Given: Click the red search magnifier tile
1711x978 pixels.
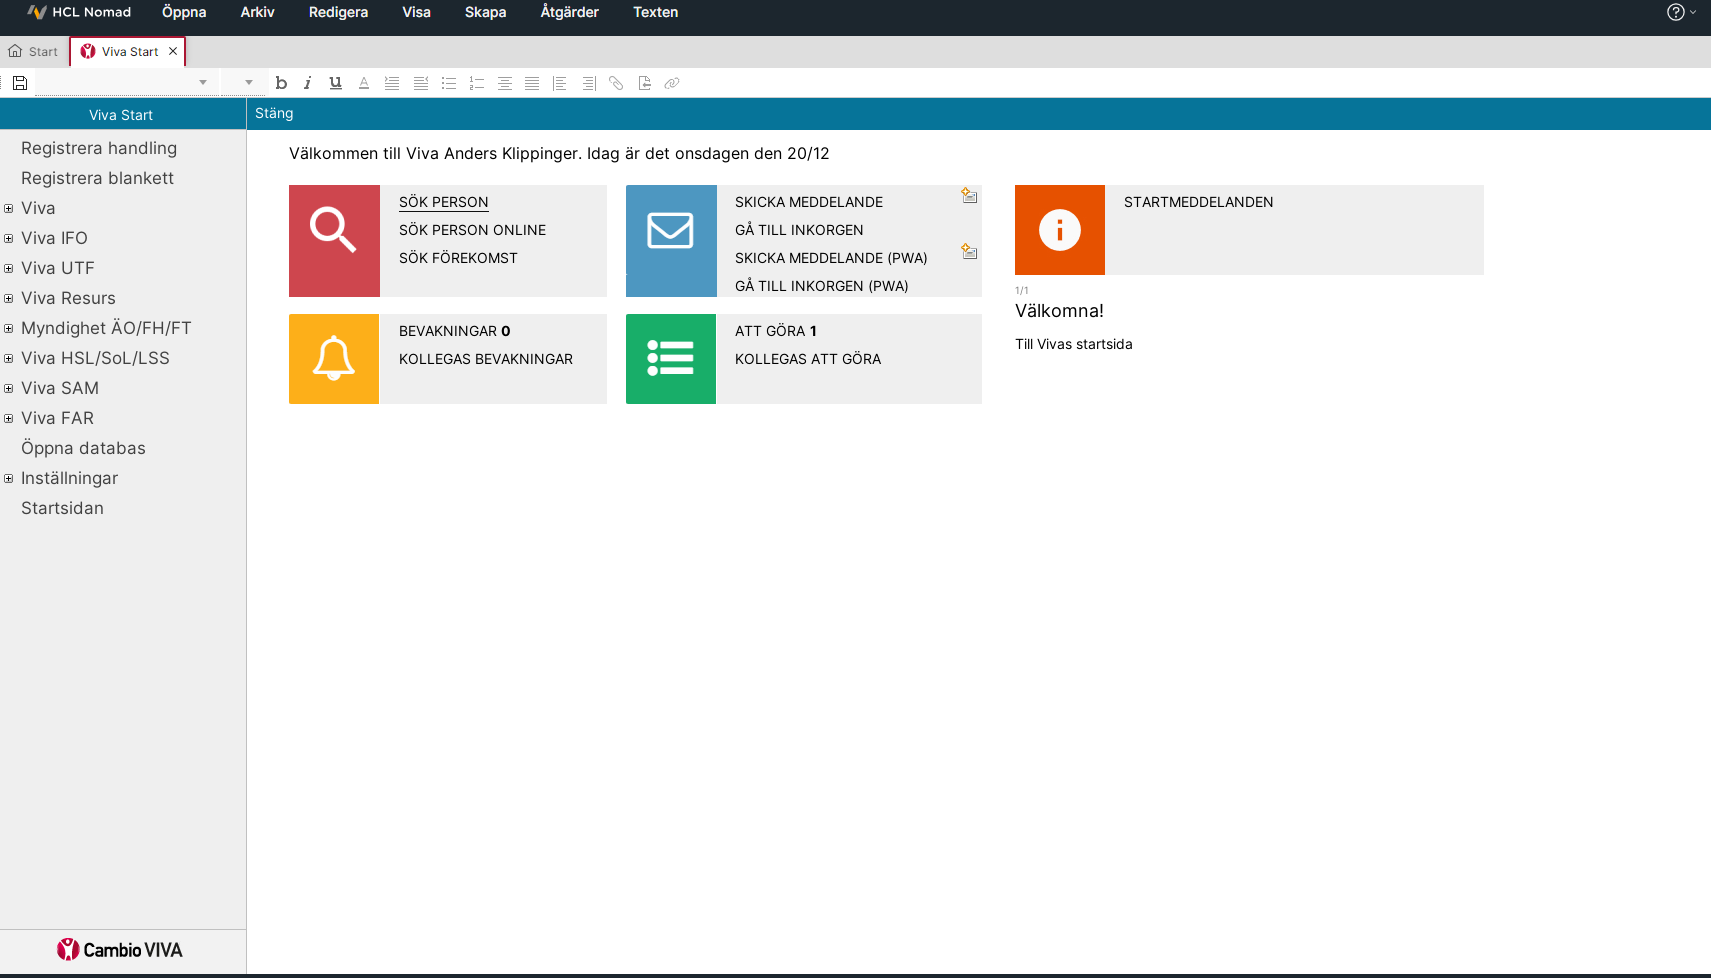Looking at the screenshot, I should [x=334, y=241].
